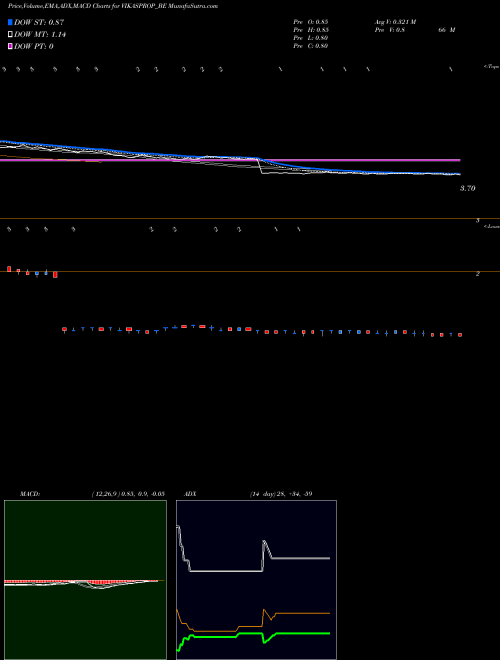
Task: Click the white DOW MT legend swatch
Action: click(x=10, y=35)
